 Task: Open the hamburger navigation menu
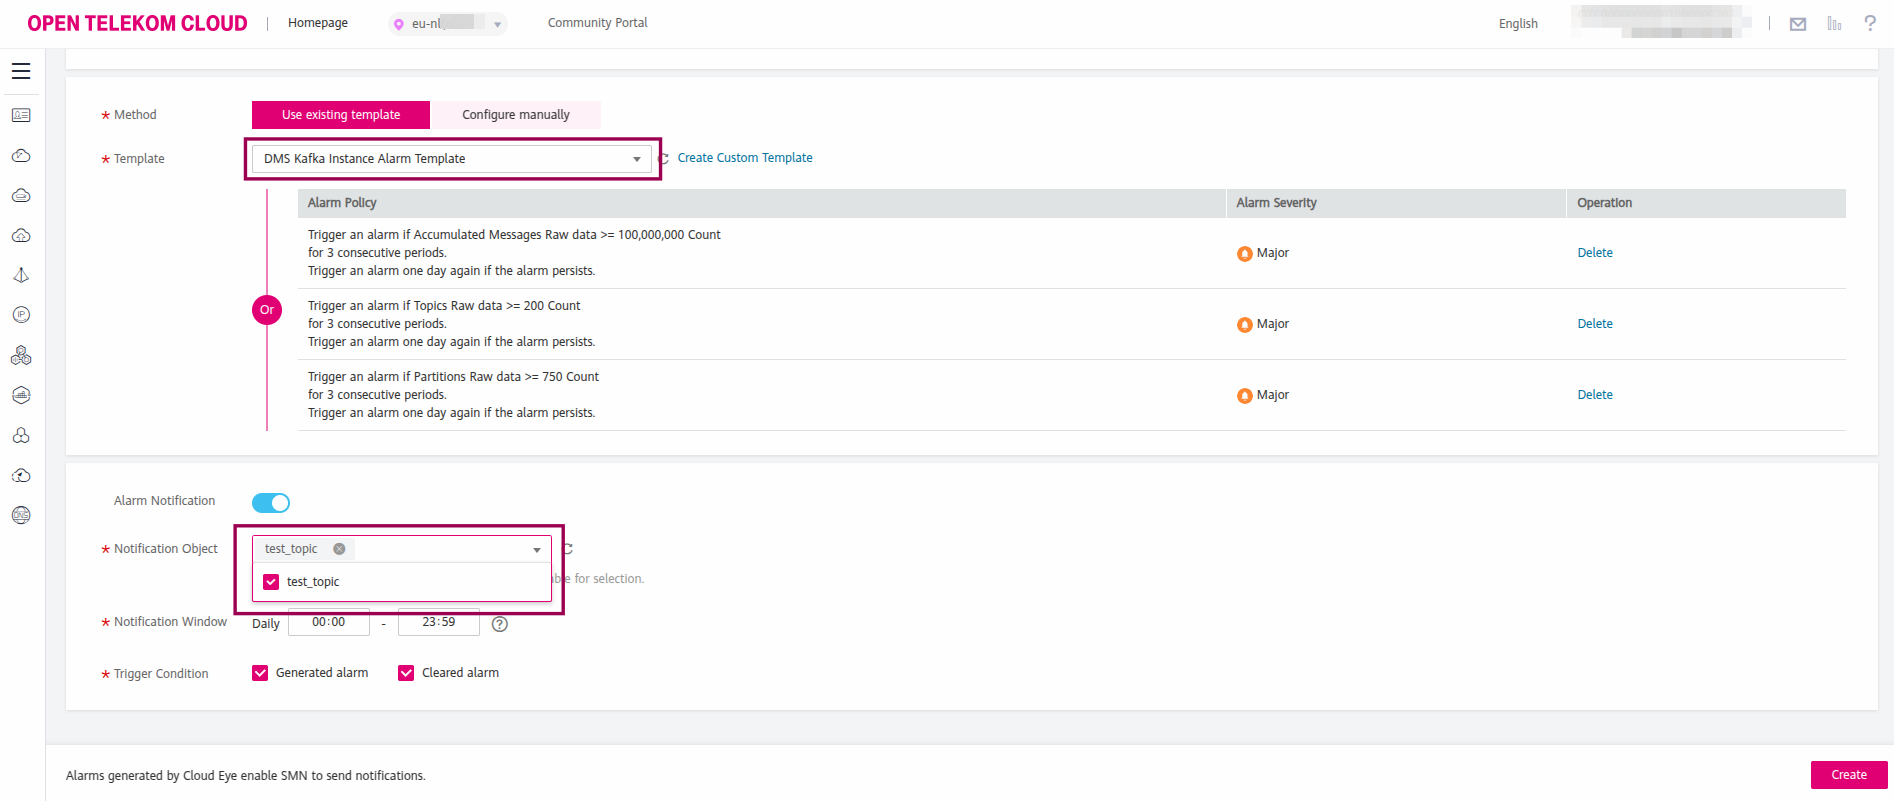point(21,71)
